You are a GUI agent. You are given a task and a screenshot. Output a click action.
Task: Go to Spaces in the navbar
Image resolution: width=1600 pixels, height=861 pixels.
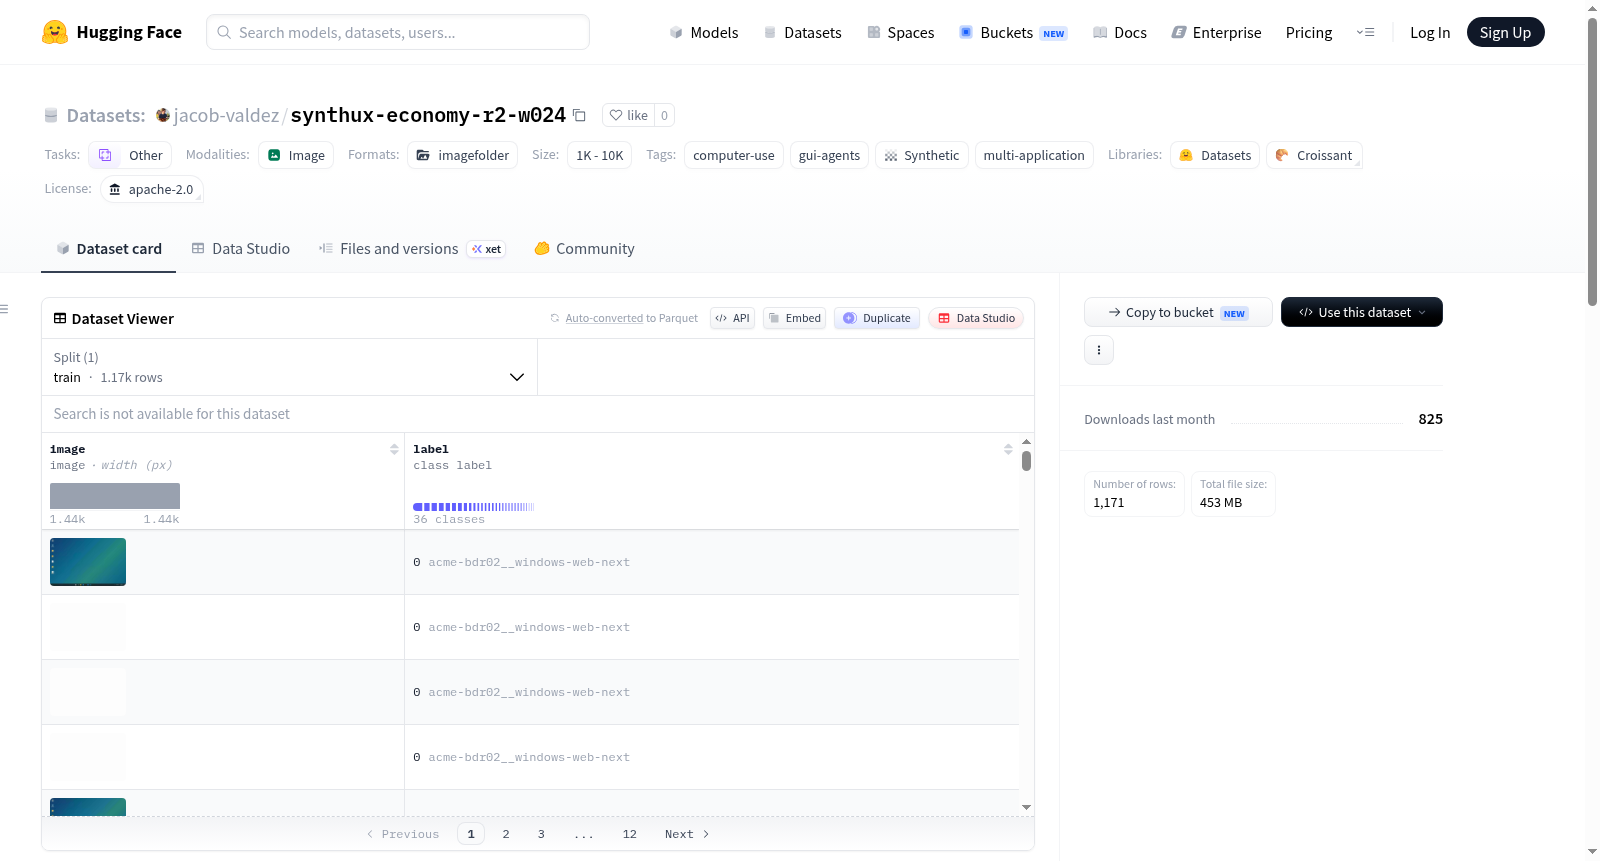coord(901,32)
